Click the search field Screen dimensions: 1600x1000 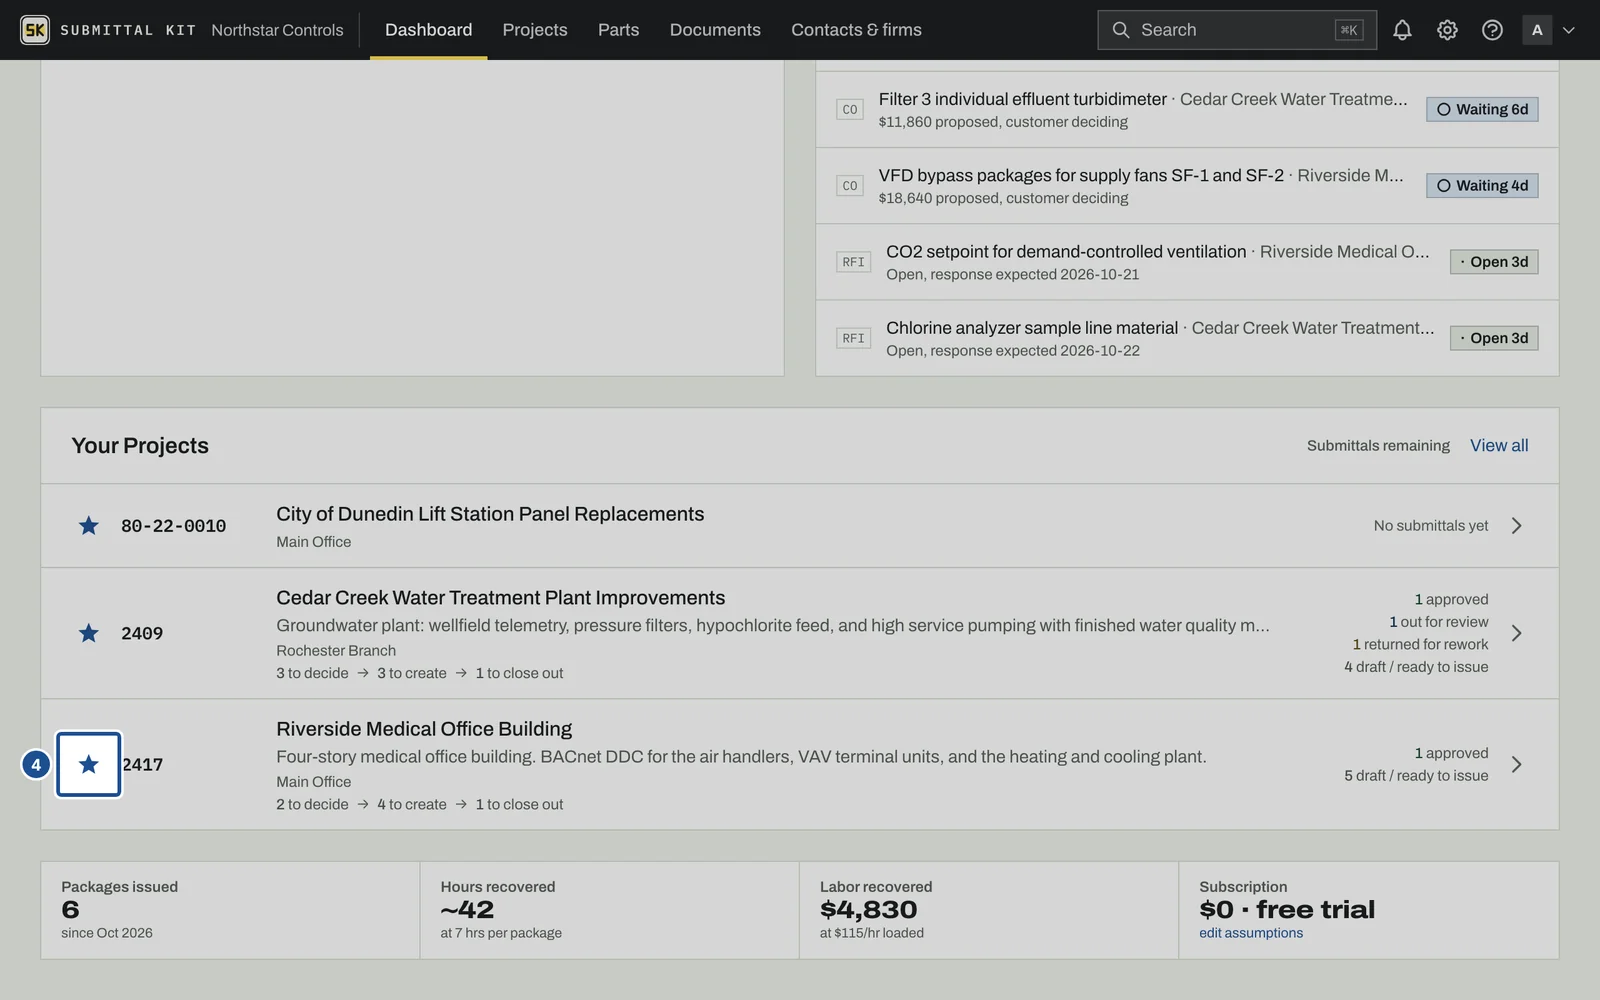click(1236, 30)
